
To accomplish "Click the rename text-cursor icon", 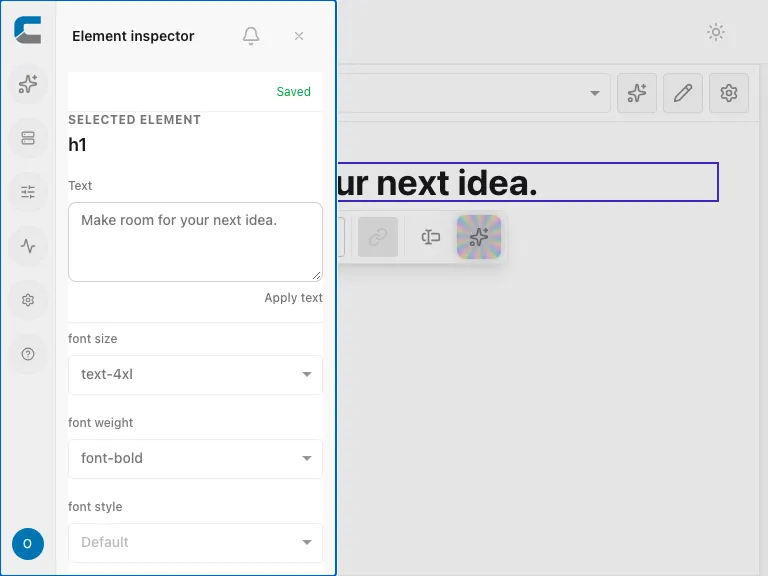I will pyautogui.click(x=431, y=237).
